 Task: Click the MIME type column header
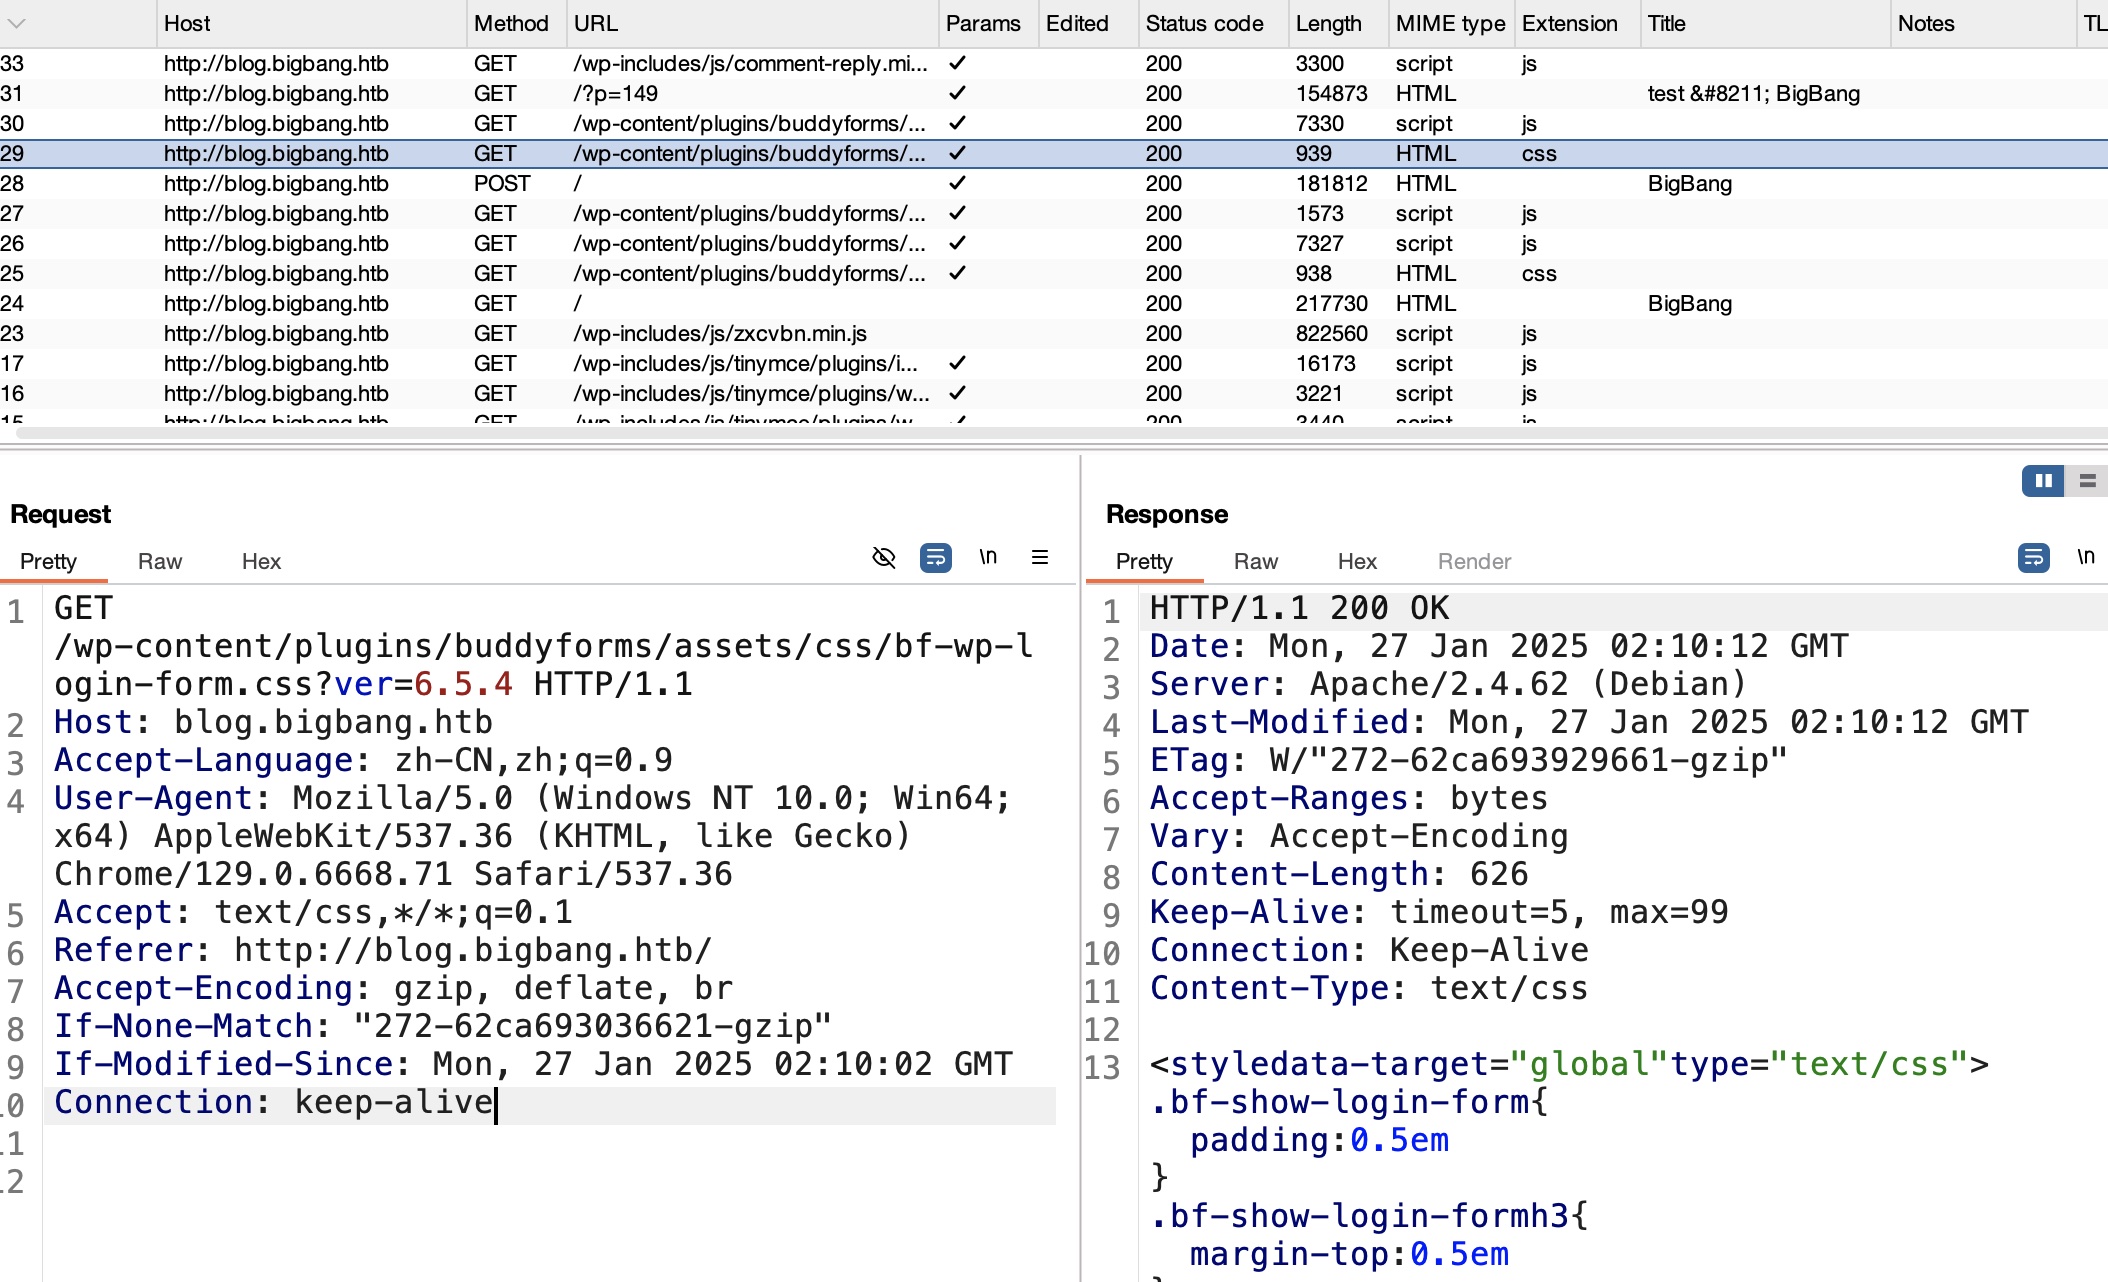click(1449, 23)
